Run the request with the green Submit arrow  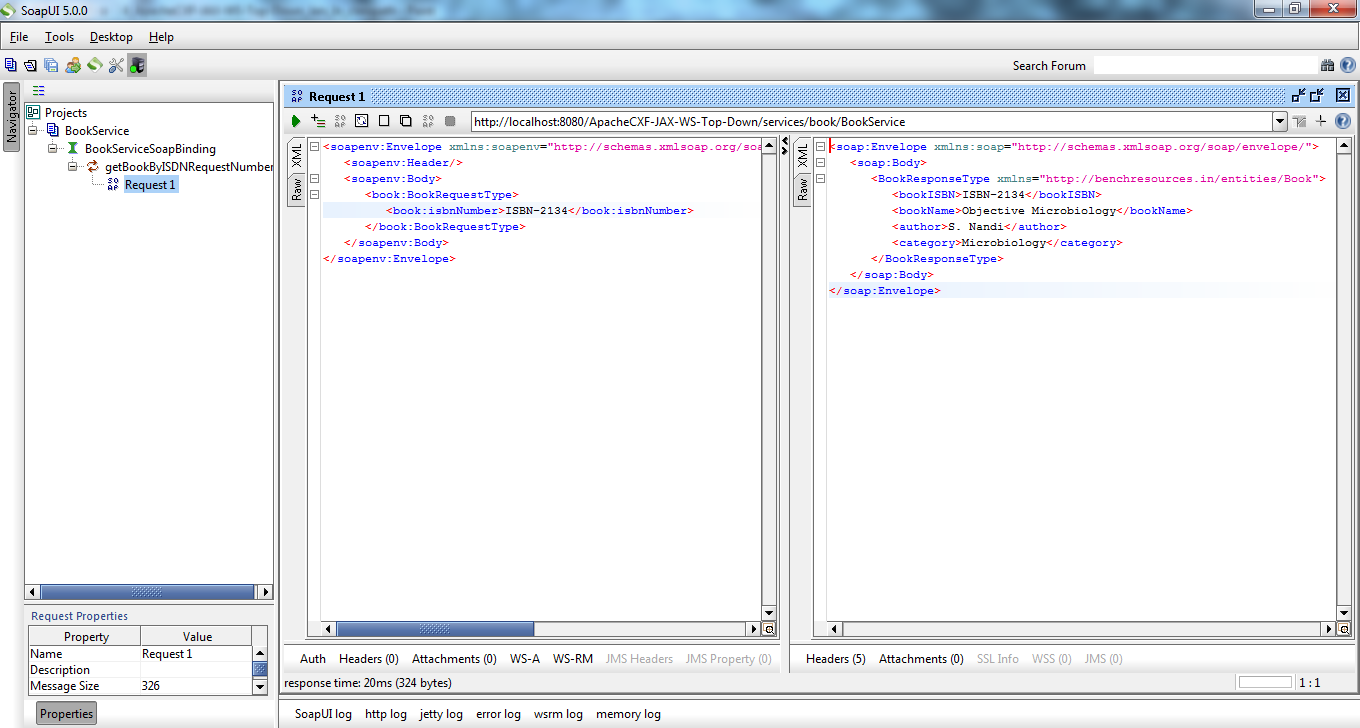[x=294, y=120]
